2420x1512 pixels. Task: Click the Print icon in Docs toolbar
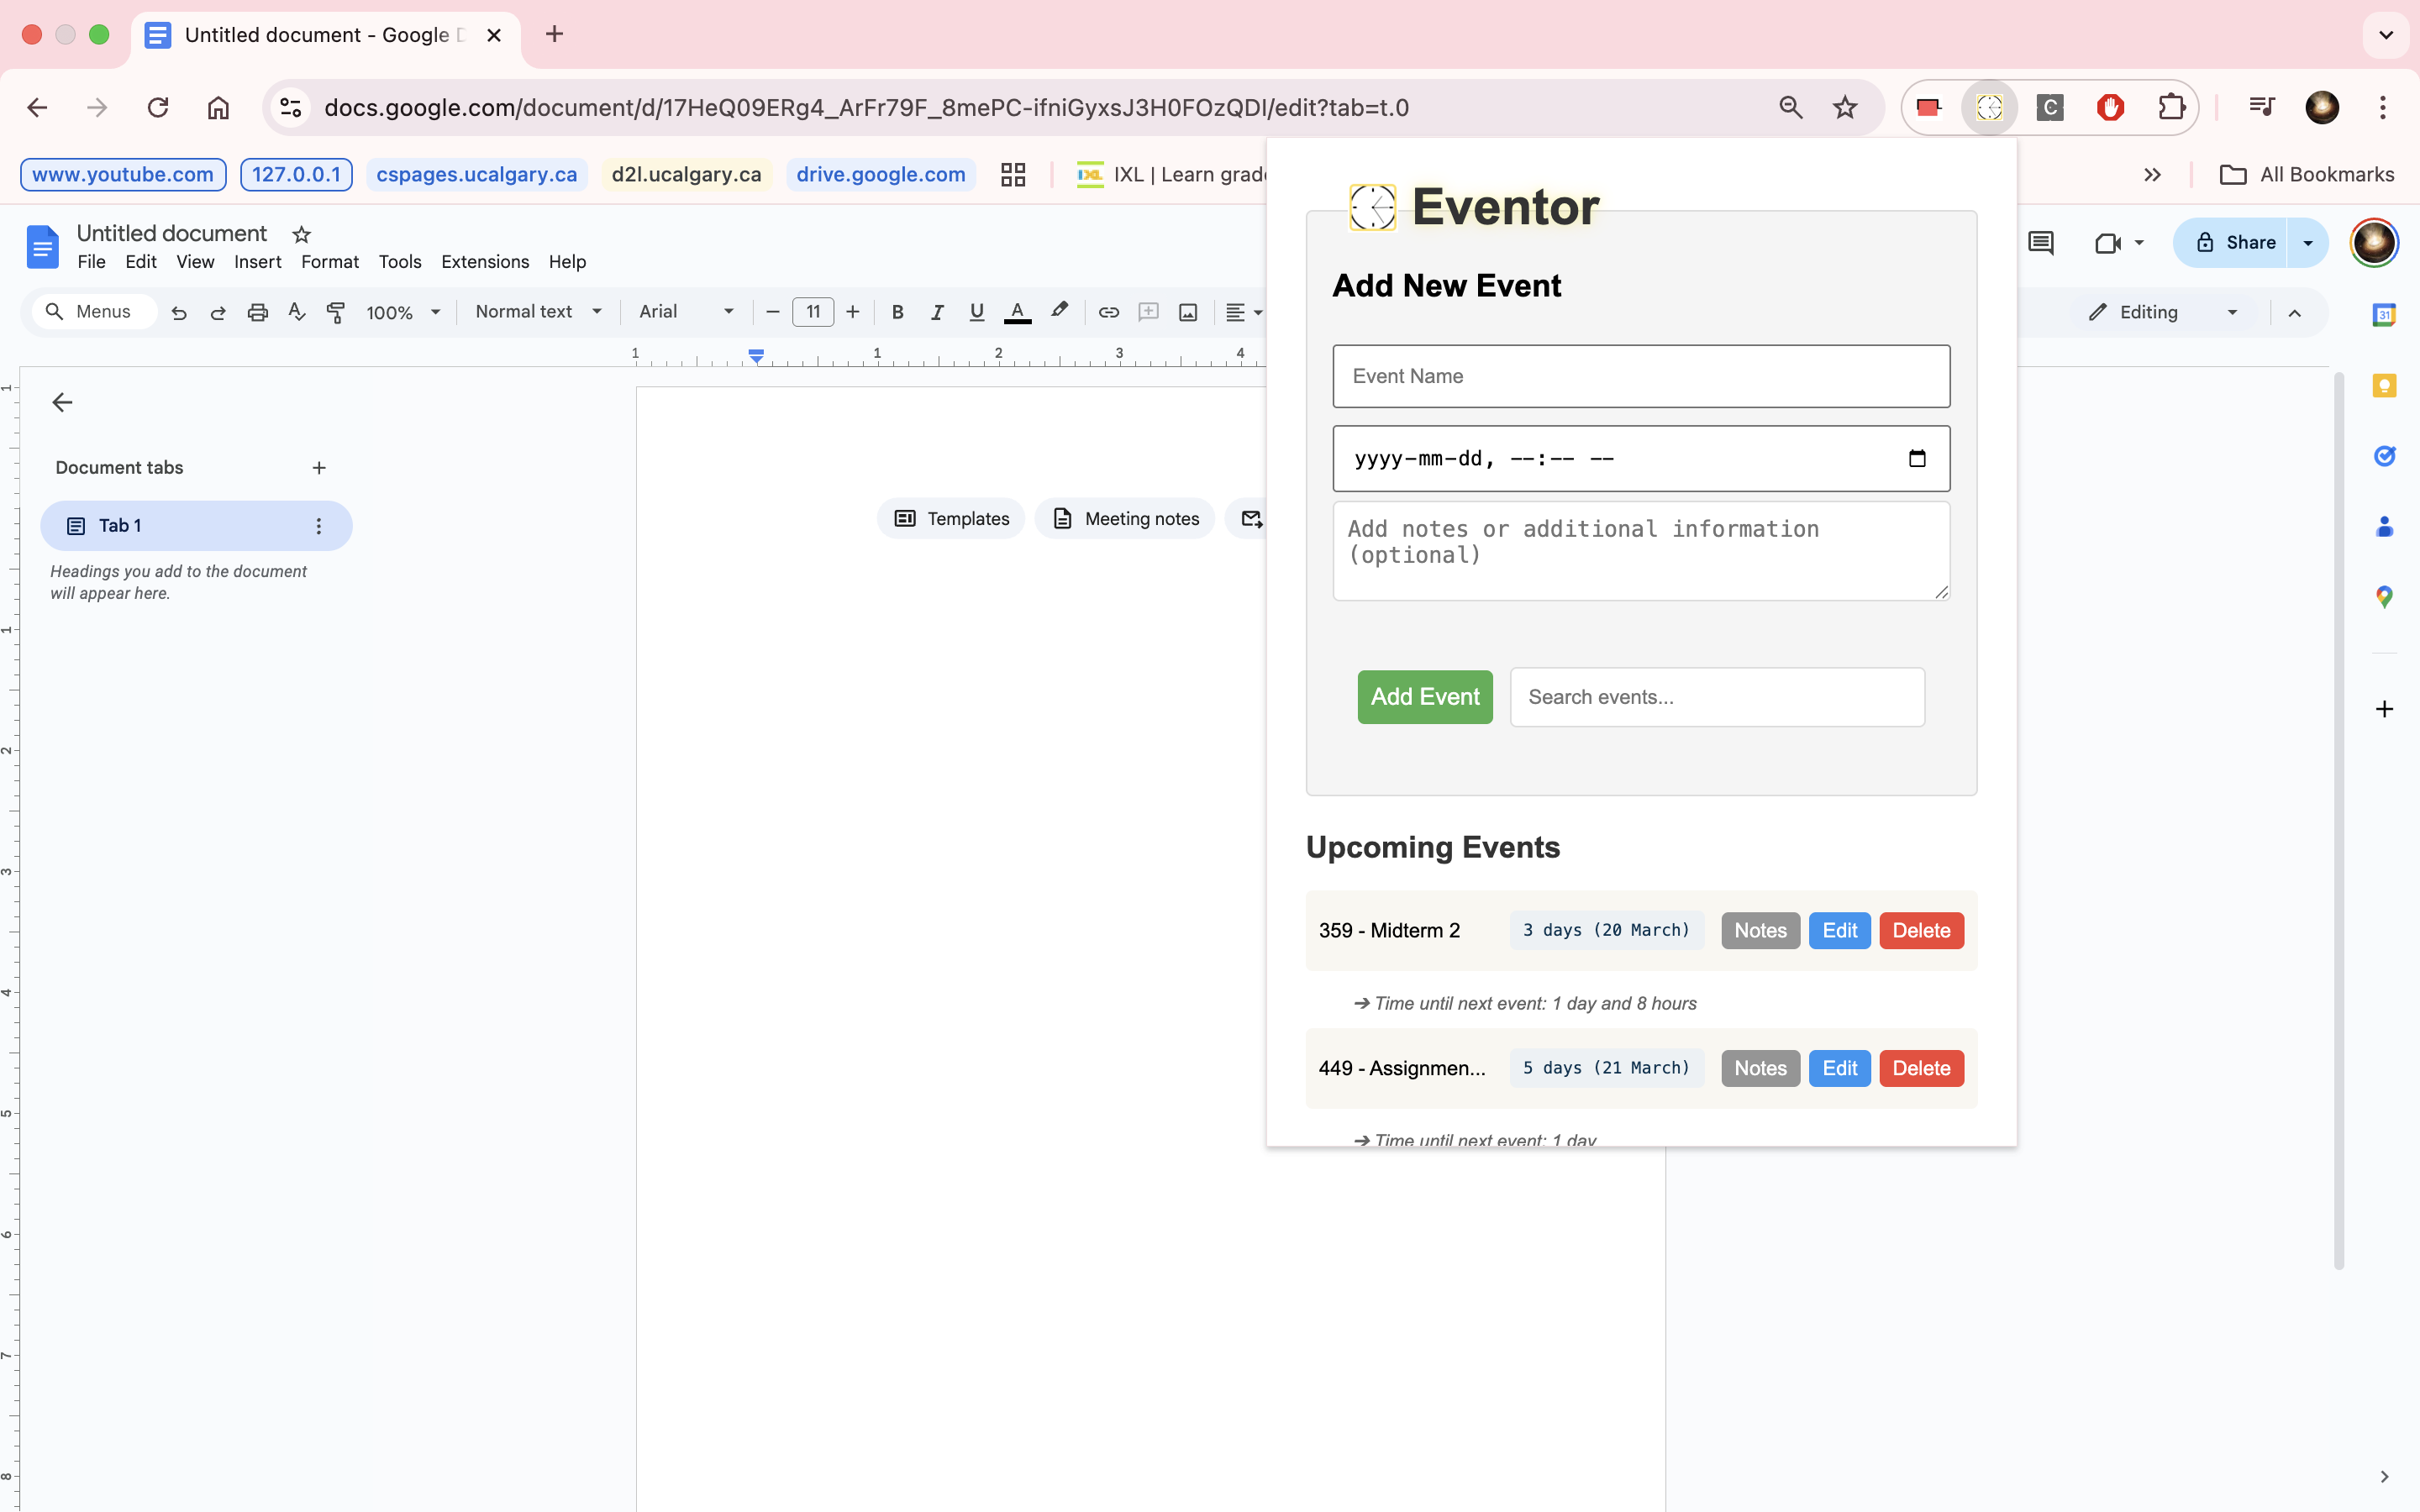pyautogui.click(x=257, y=312)
